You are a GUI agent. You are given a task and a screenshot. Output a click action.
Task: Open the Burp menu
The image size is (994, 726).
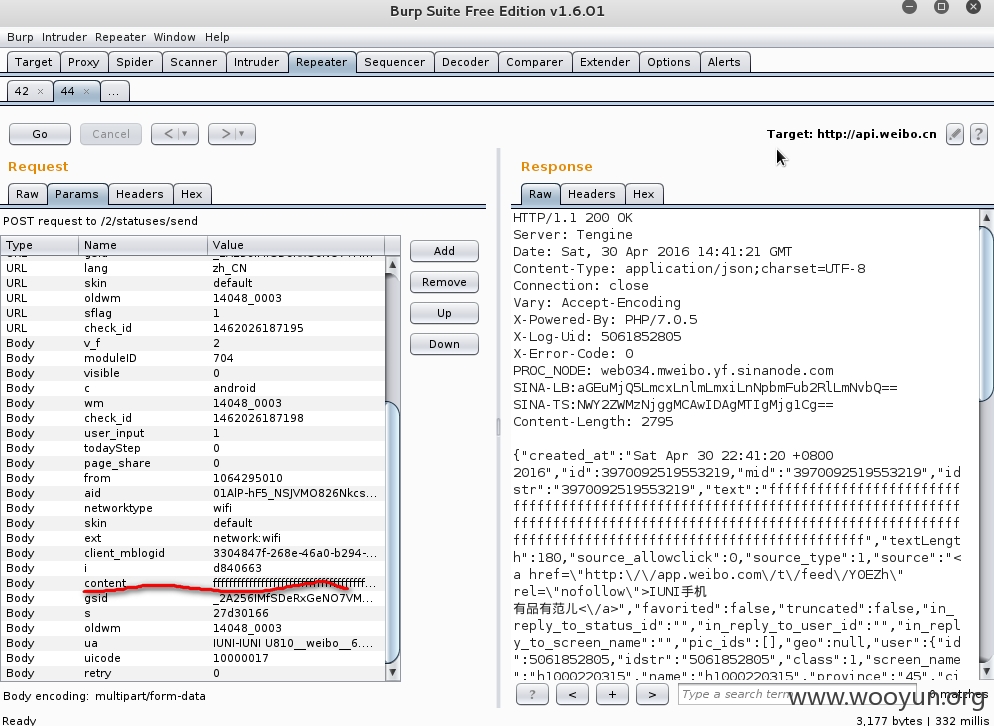click(20, 37)
